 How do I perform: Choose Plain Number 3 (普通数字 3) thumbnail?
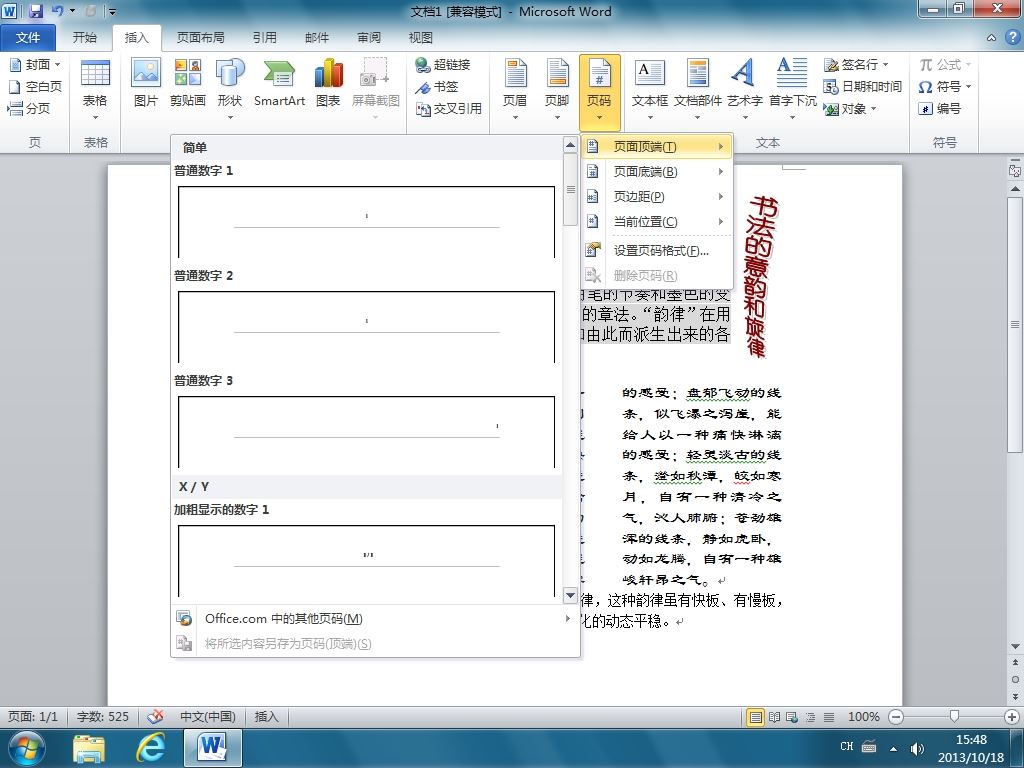click(366, 432)
